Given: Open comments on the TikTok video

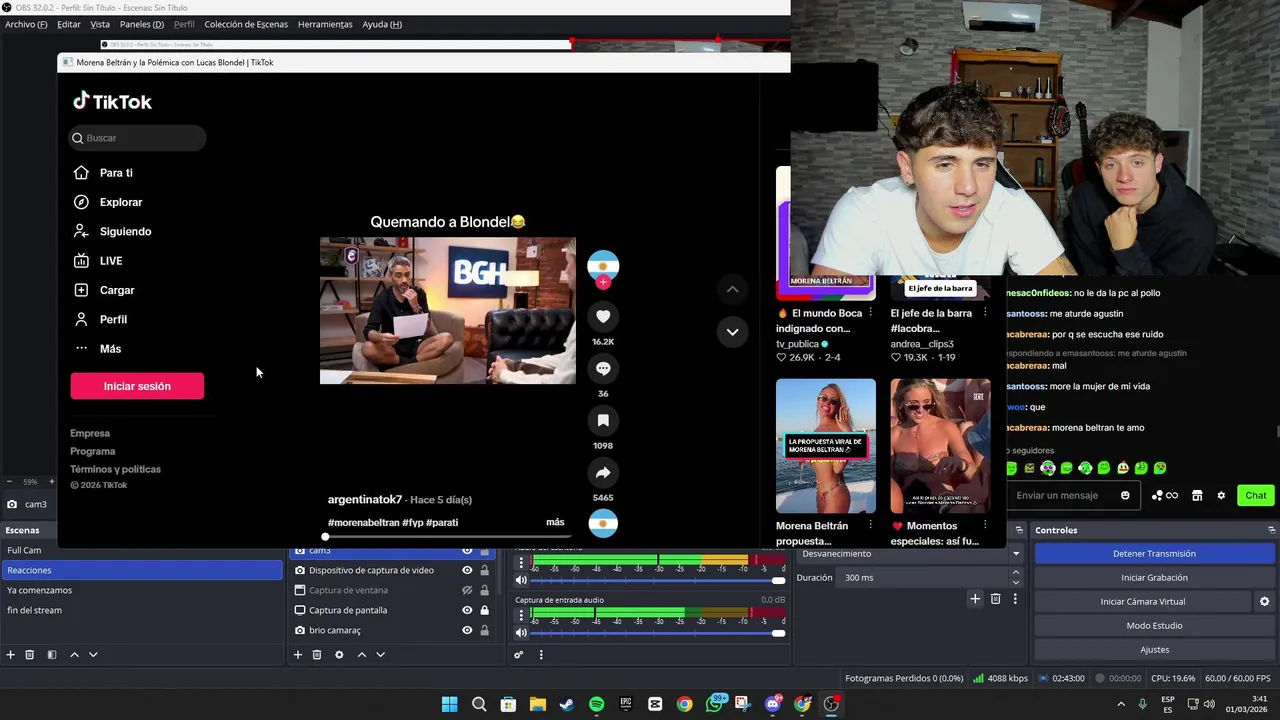Looking at the screenshot, I should [603, 369].
